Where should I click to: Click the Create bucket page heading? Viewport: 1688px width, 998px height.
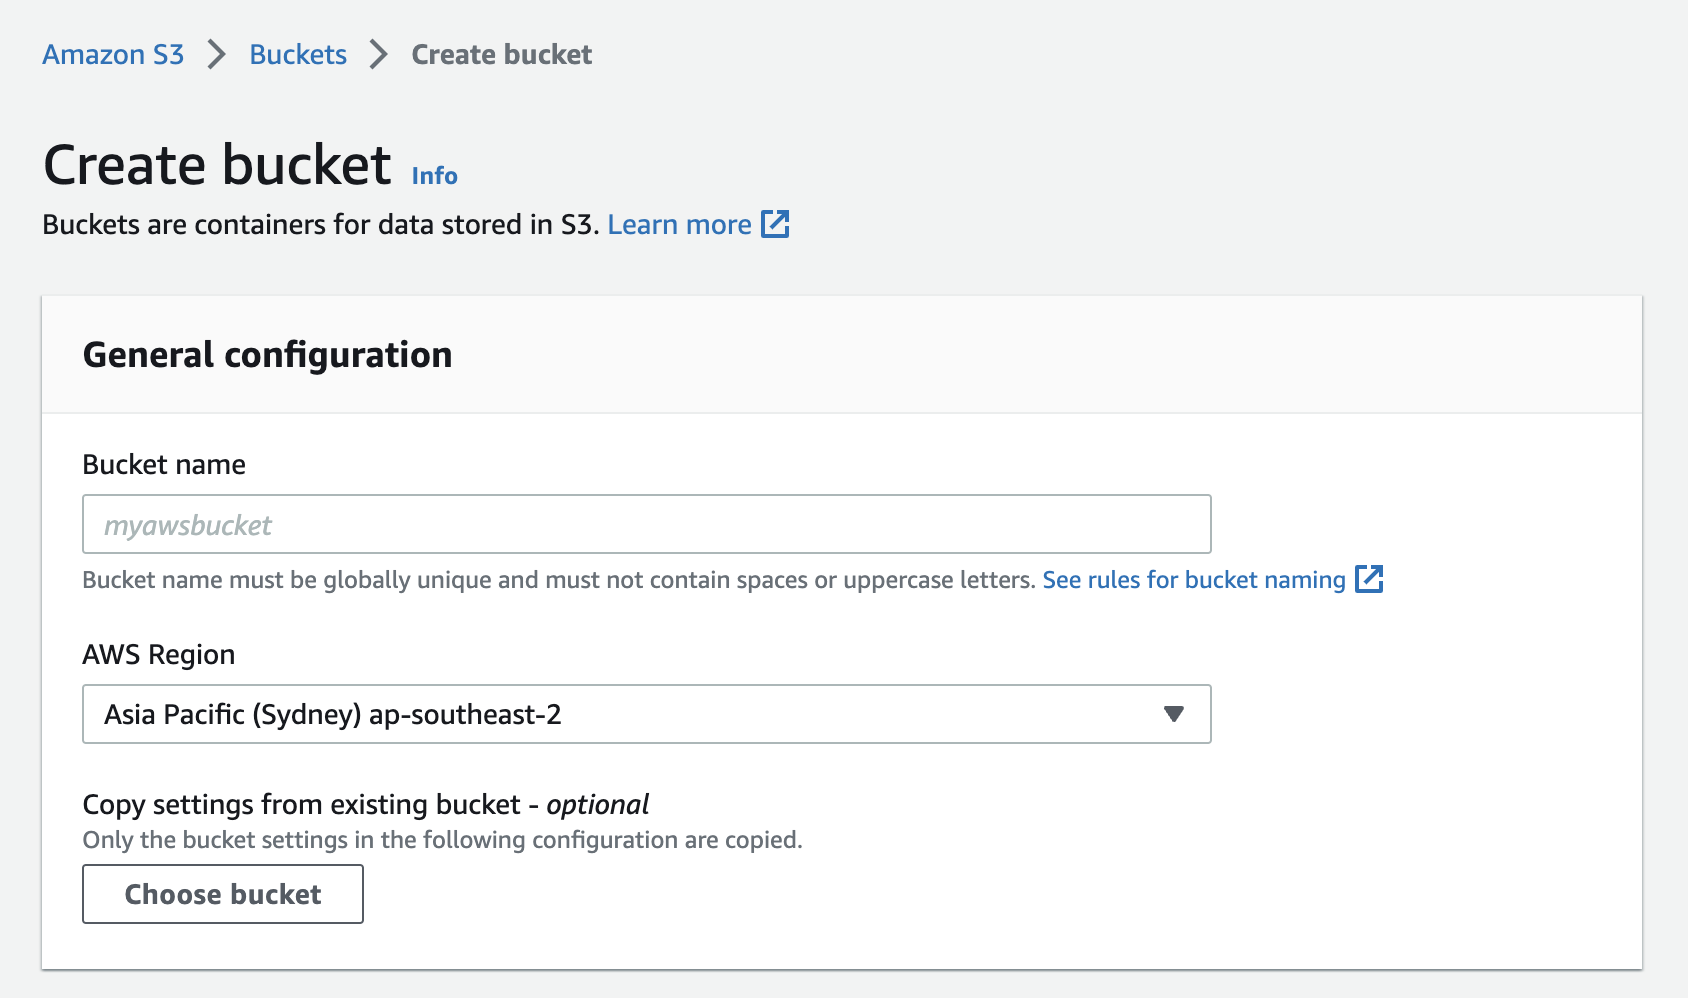tap(217, 164)
